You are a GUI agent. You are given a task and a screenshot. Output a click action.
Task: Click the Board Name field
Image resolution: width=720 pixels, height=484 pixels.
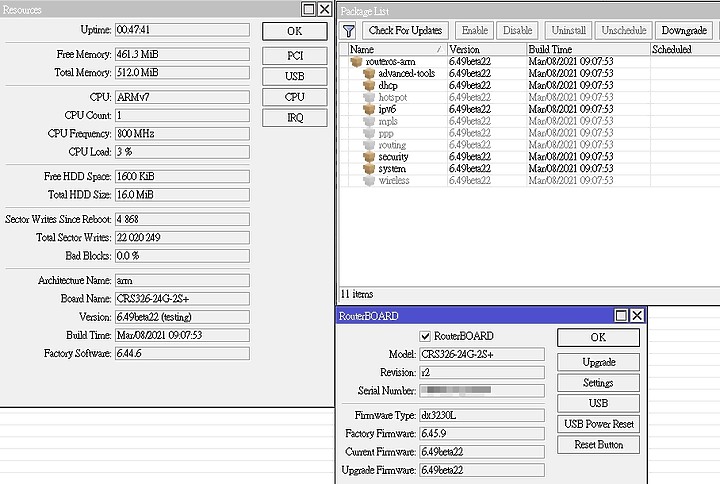pyautogui.click(x=182, y=299)
